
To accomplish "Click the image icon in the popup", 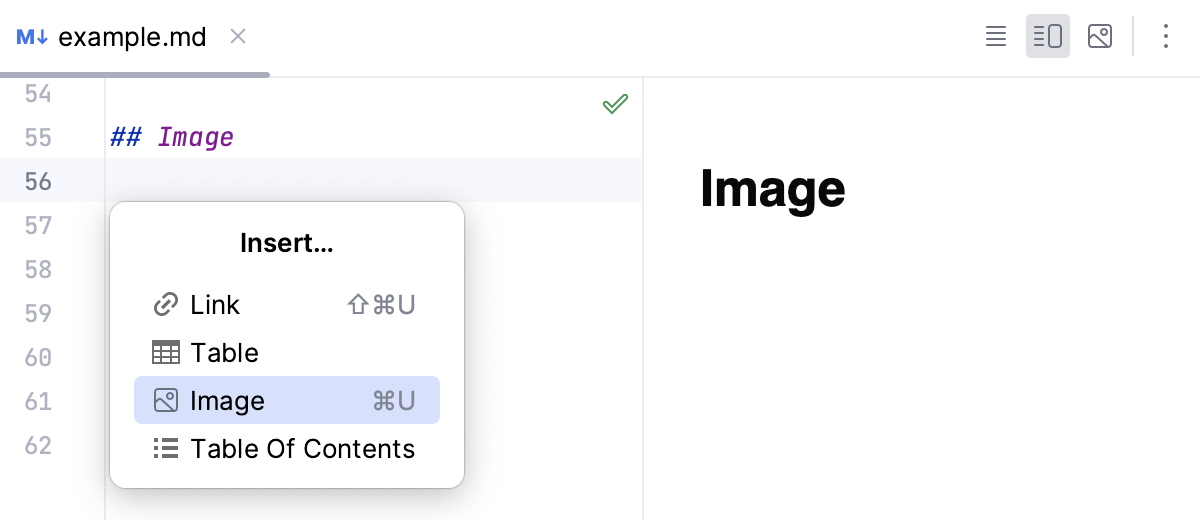I will click(x=165, y=401).
